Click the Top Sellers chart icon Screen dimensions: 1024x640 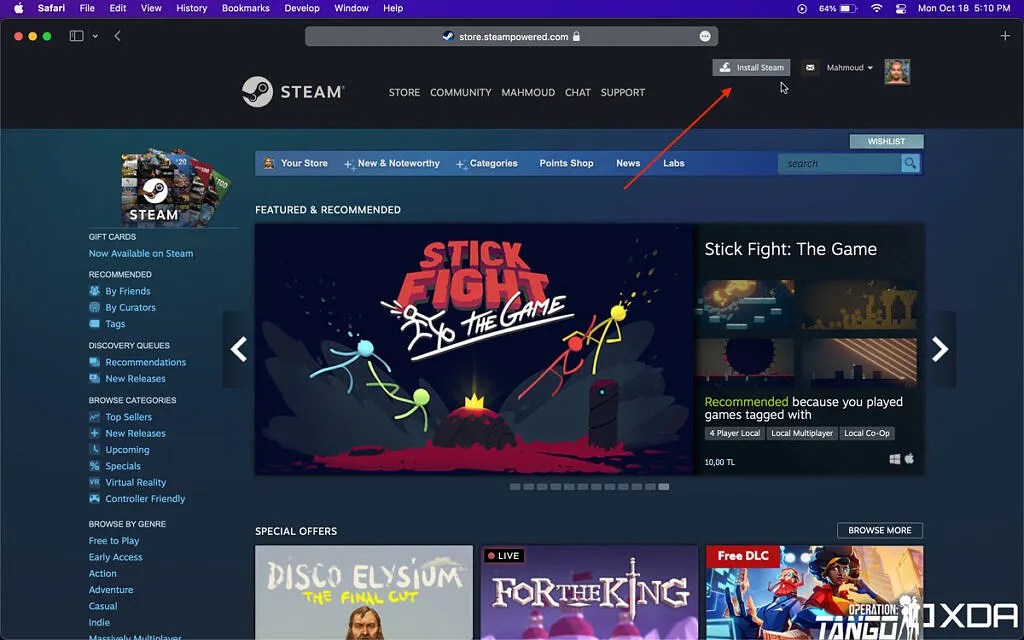click(95, 417)
